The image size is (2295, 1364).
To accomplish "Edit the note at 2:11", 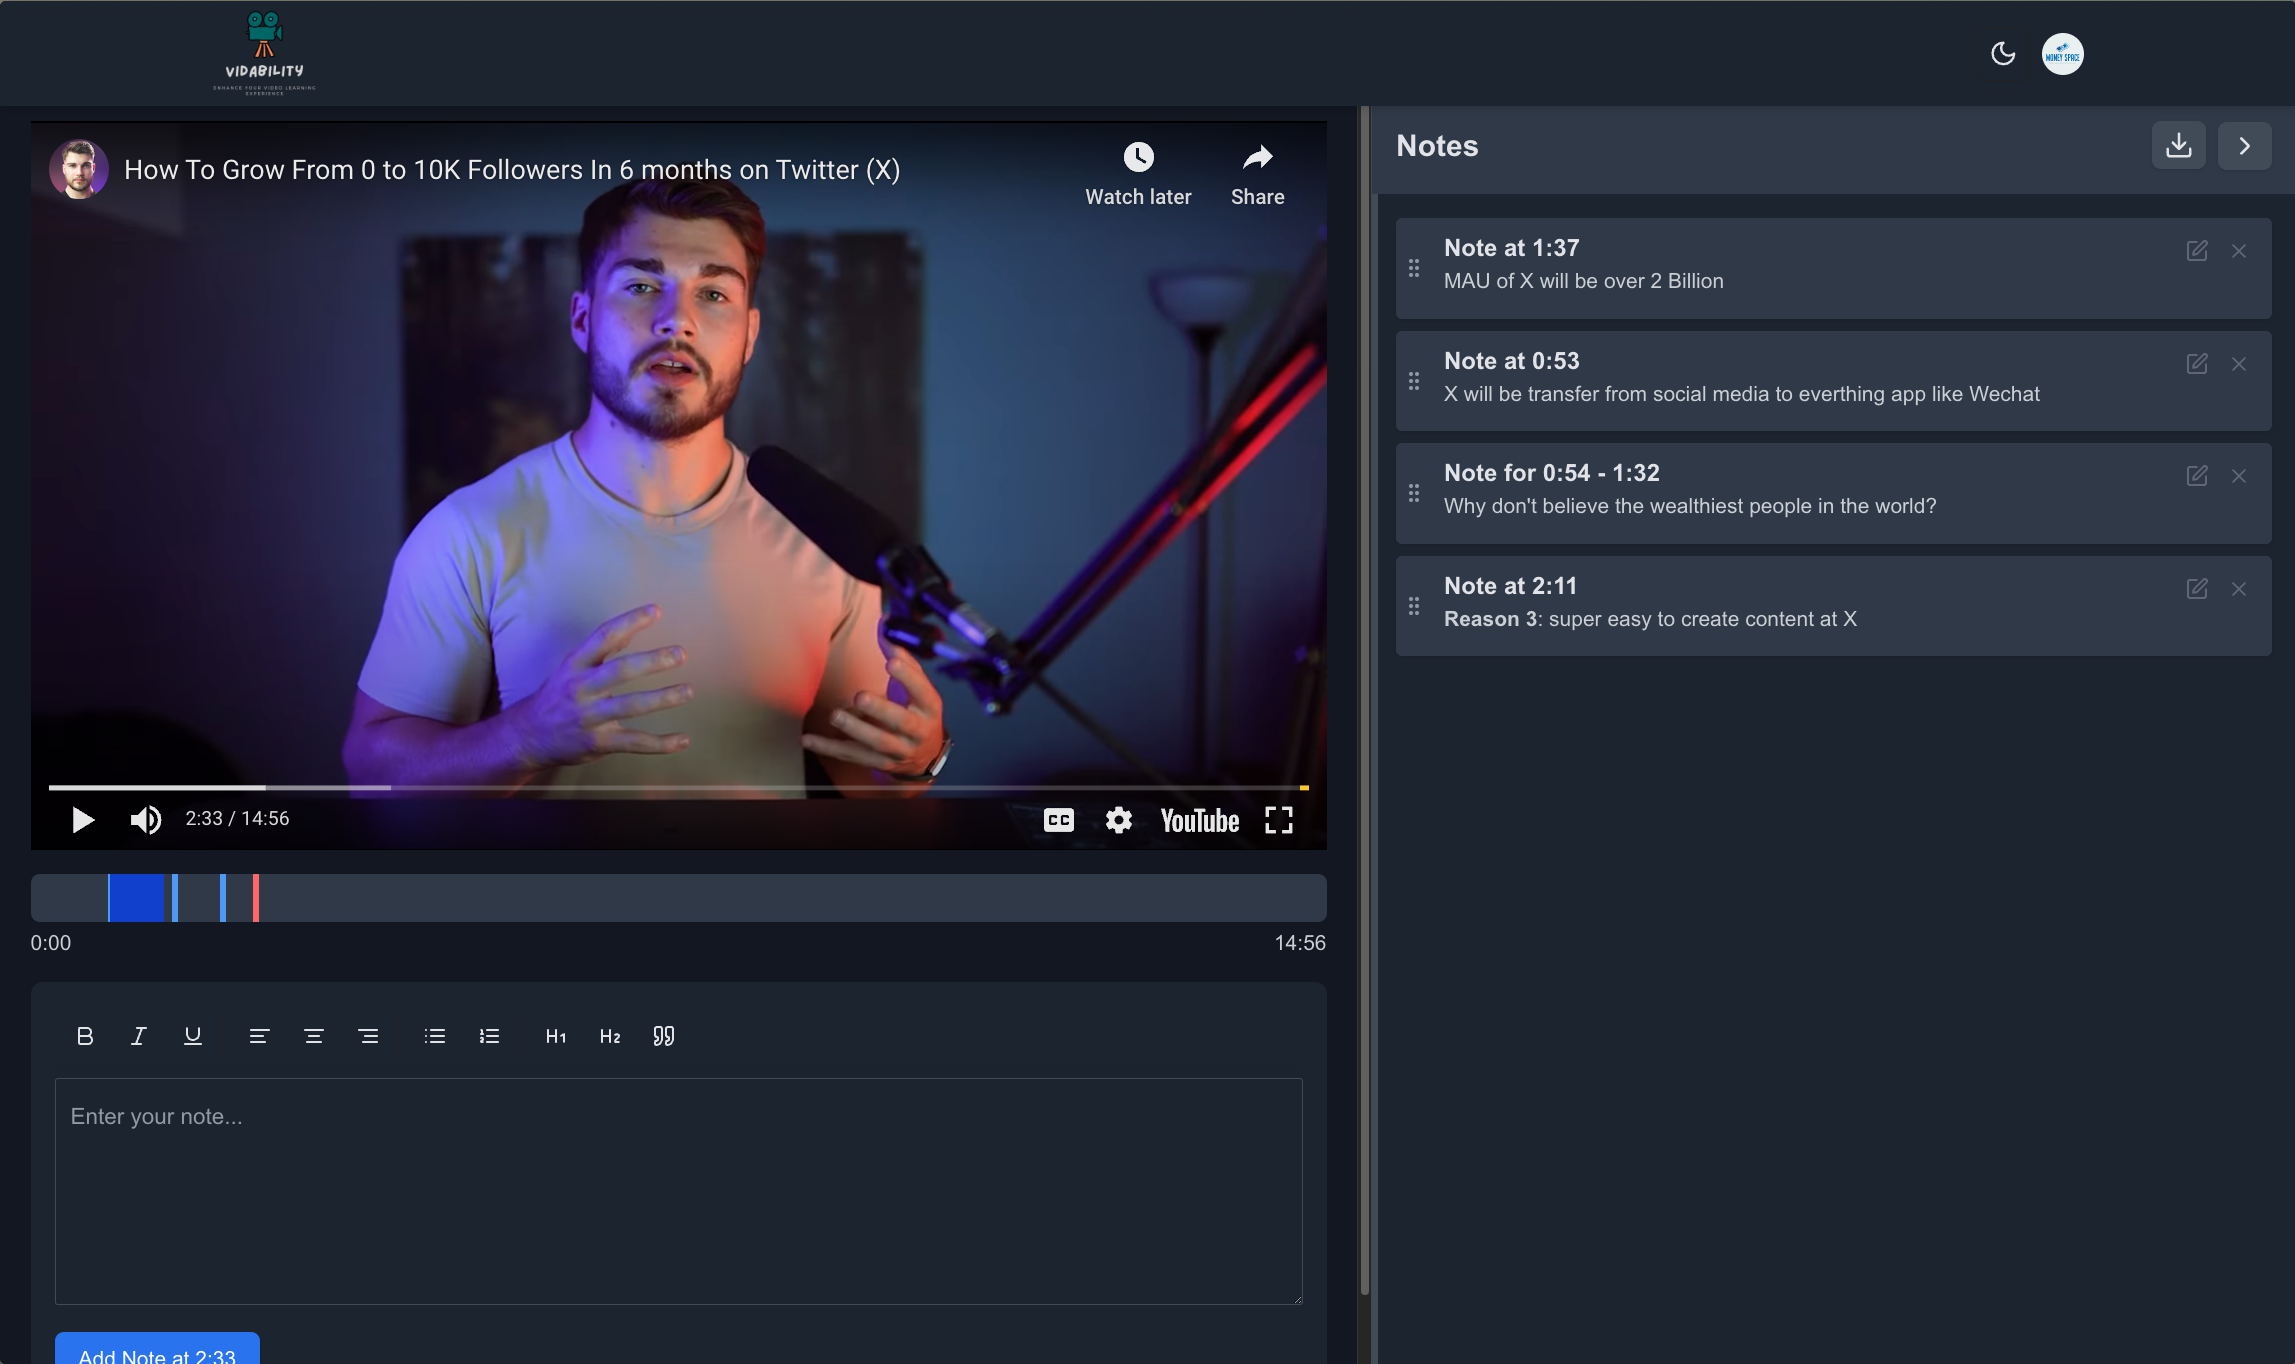I will click(x=2197, y=589).
